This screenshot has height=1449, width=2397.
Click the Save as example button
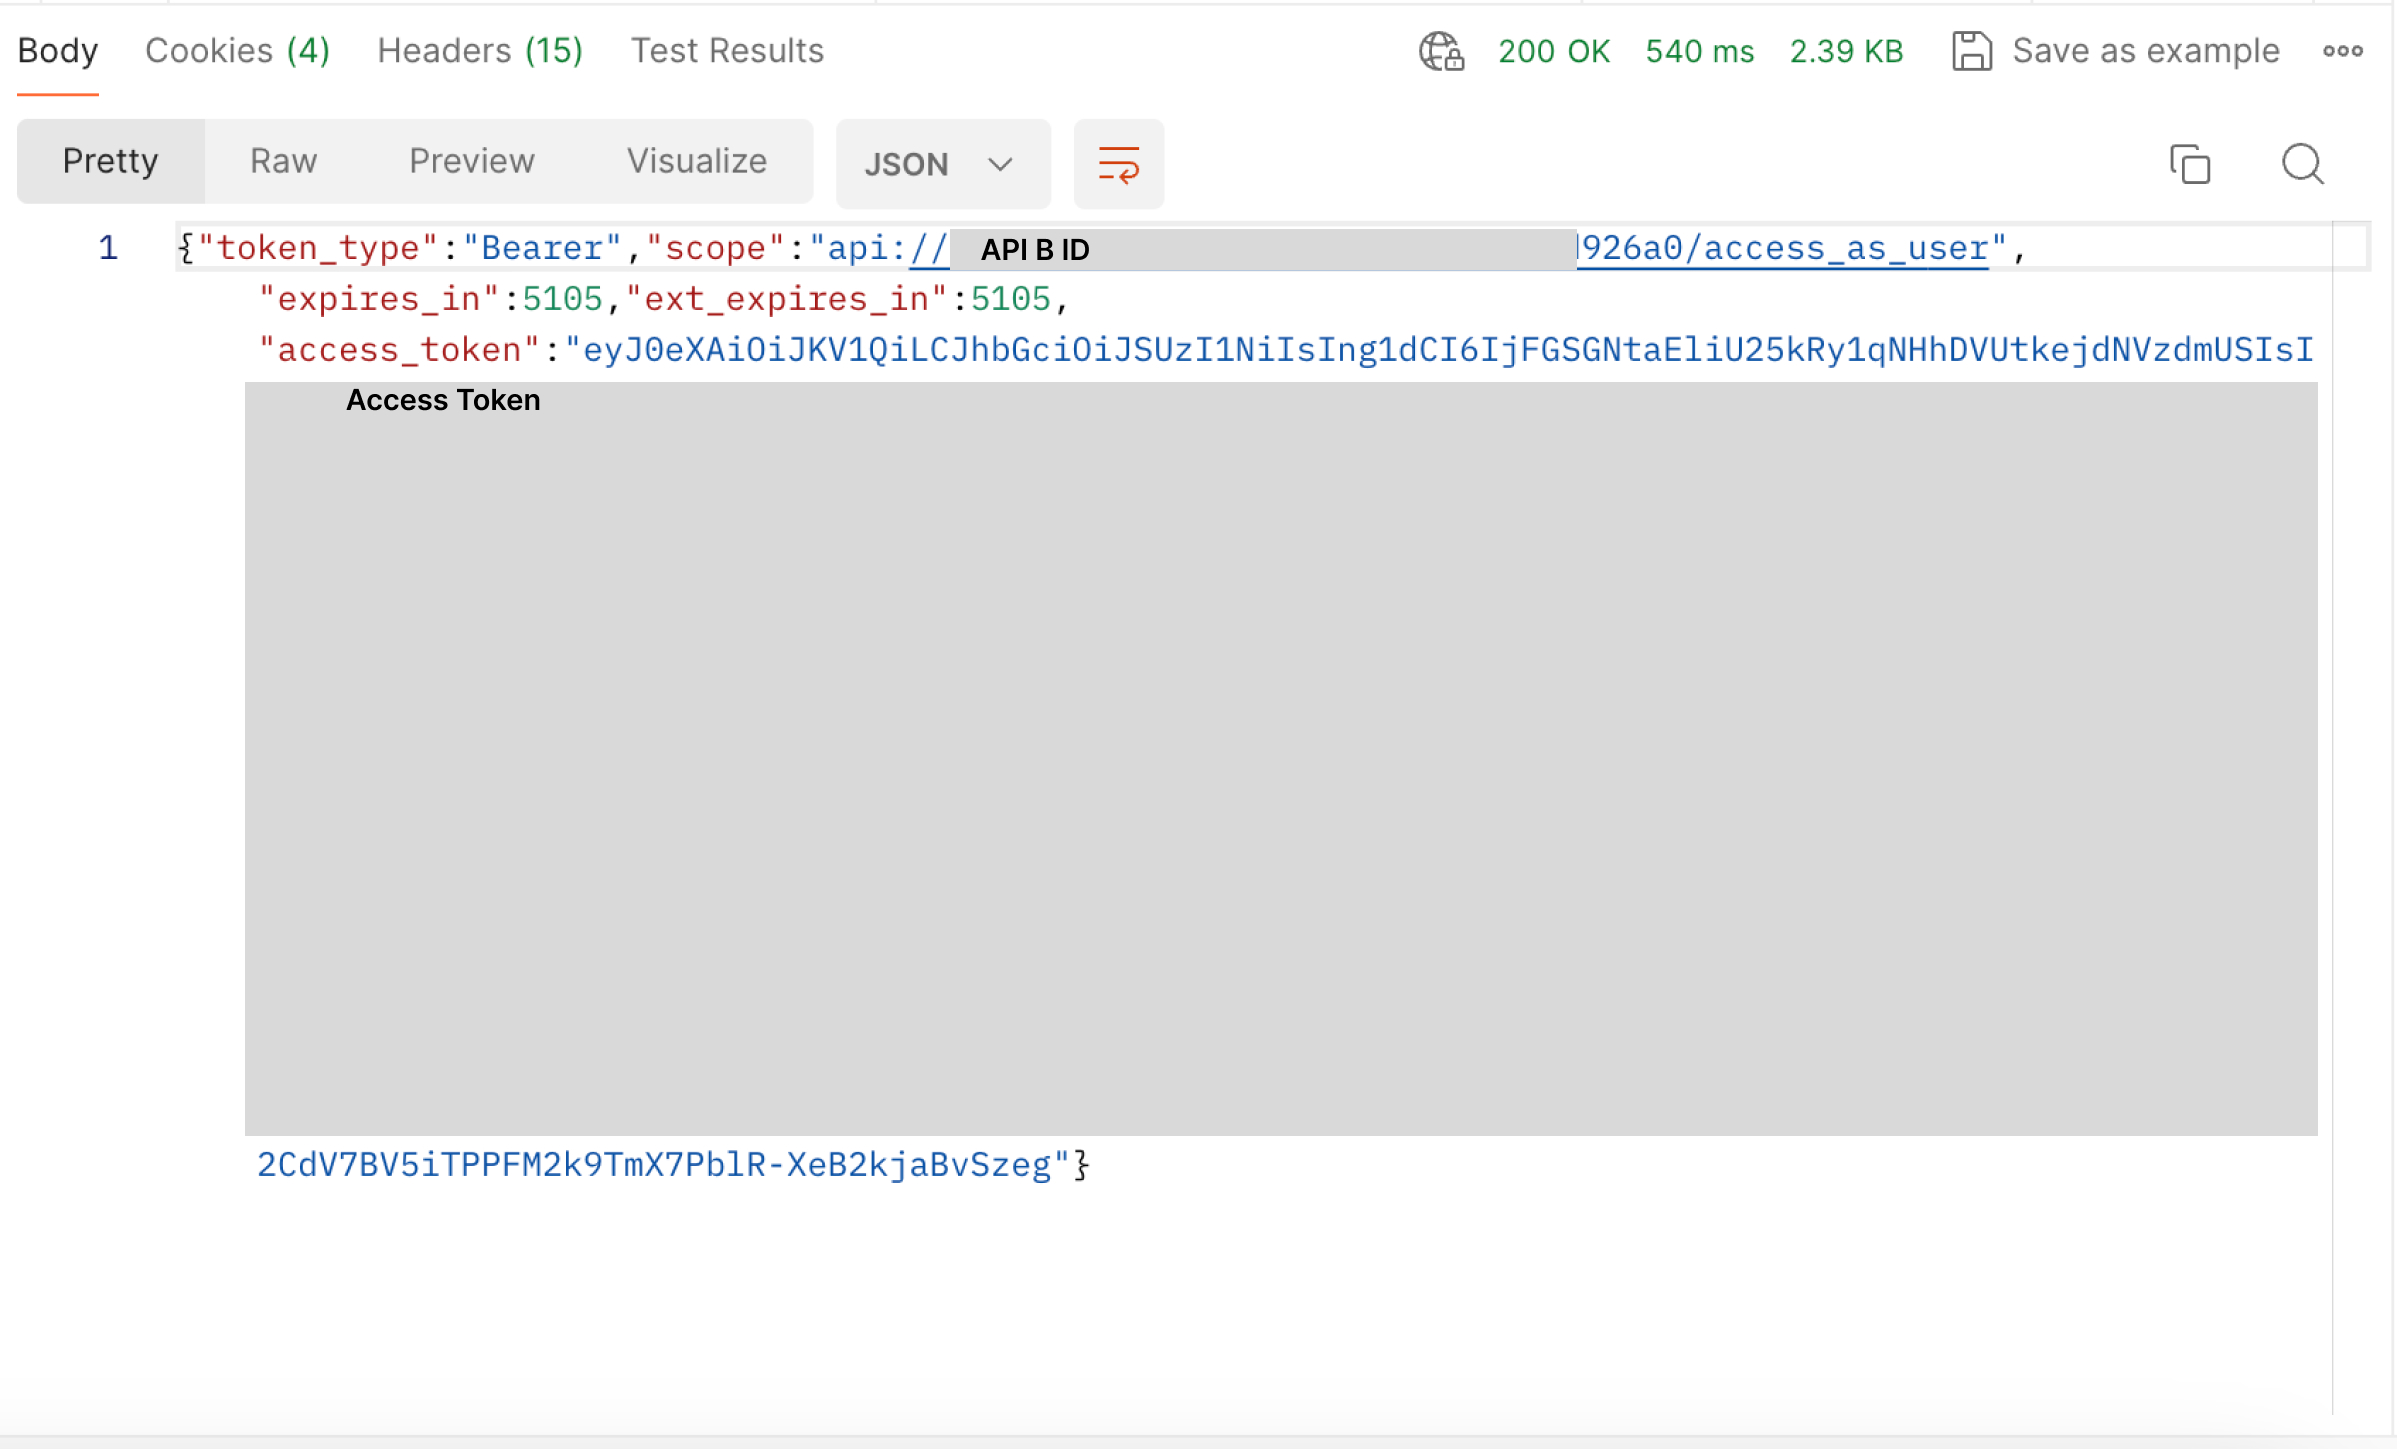(x=2145, y=51)
